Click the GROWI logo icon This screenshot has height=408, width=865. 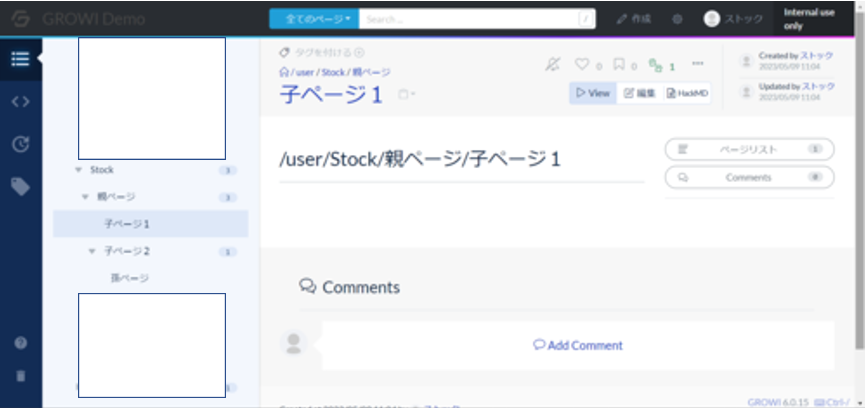[20, 19]
